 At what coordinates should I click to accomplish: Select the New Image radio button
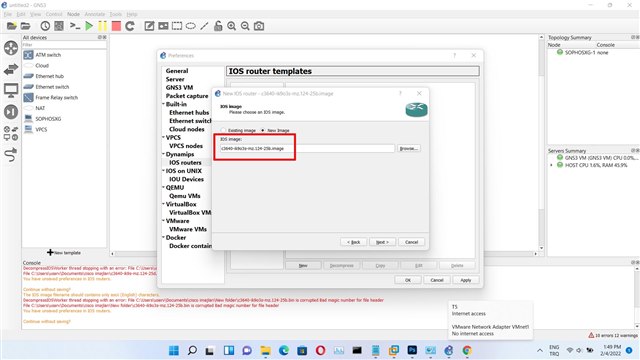point(262,130)
